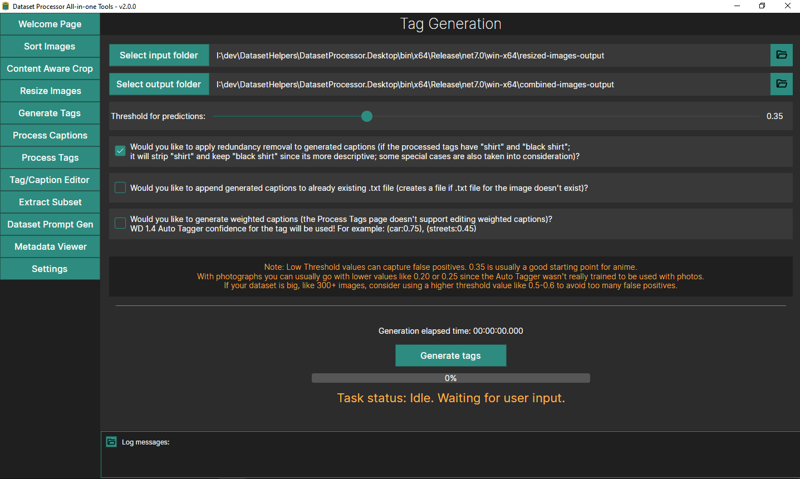Image resolution: width=800 pixels, height=479 pixels.
Task: Open the Tag/Caption Editor page
Action: 50,180
